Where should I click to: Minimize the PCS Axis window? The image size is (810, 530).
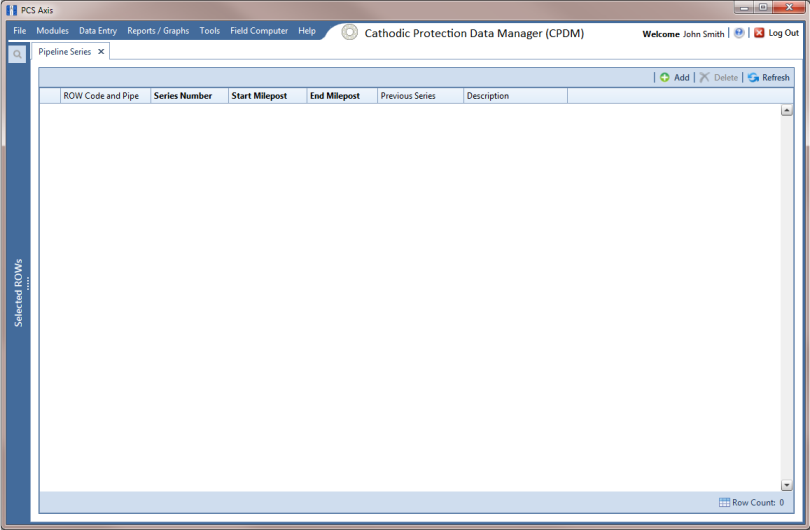[744, 7]
